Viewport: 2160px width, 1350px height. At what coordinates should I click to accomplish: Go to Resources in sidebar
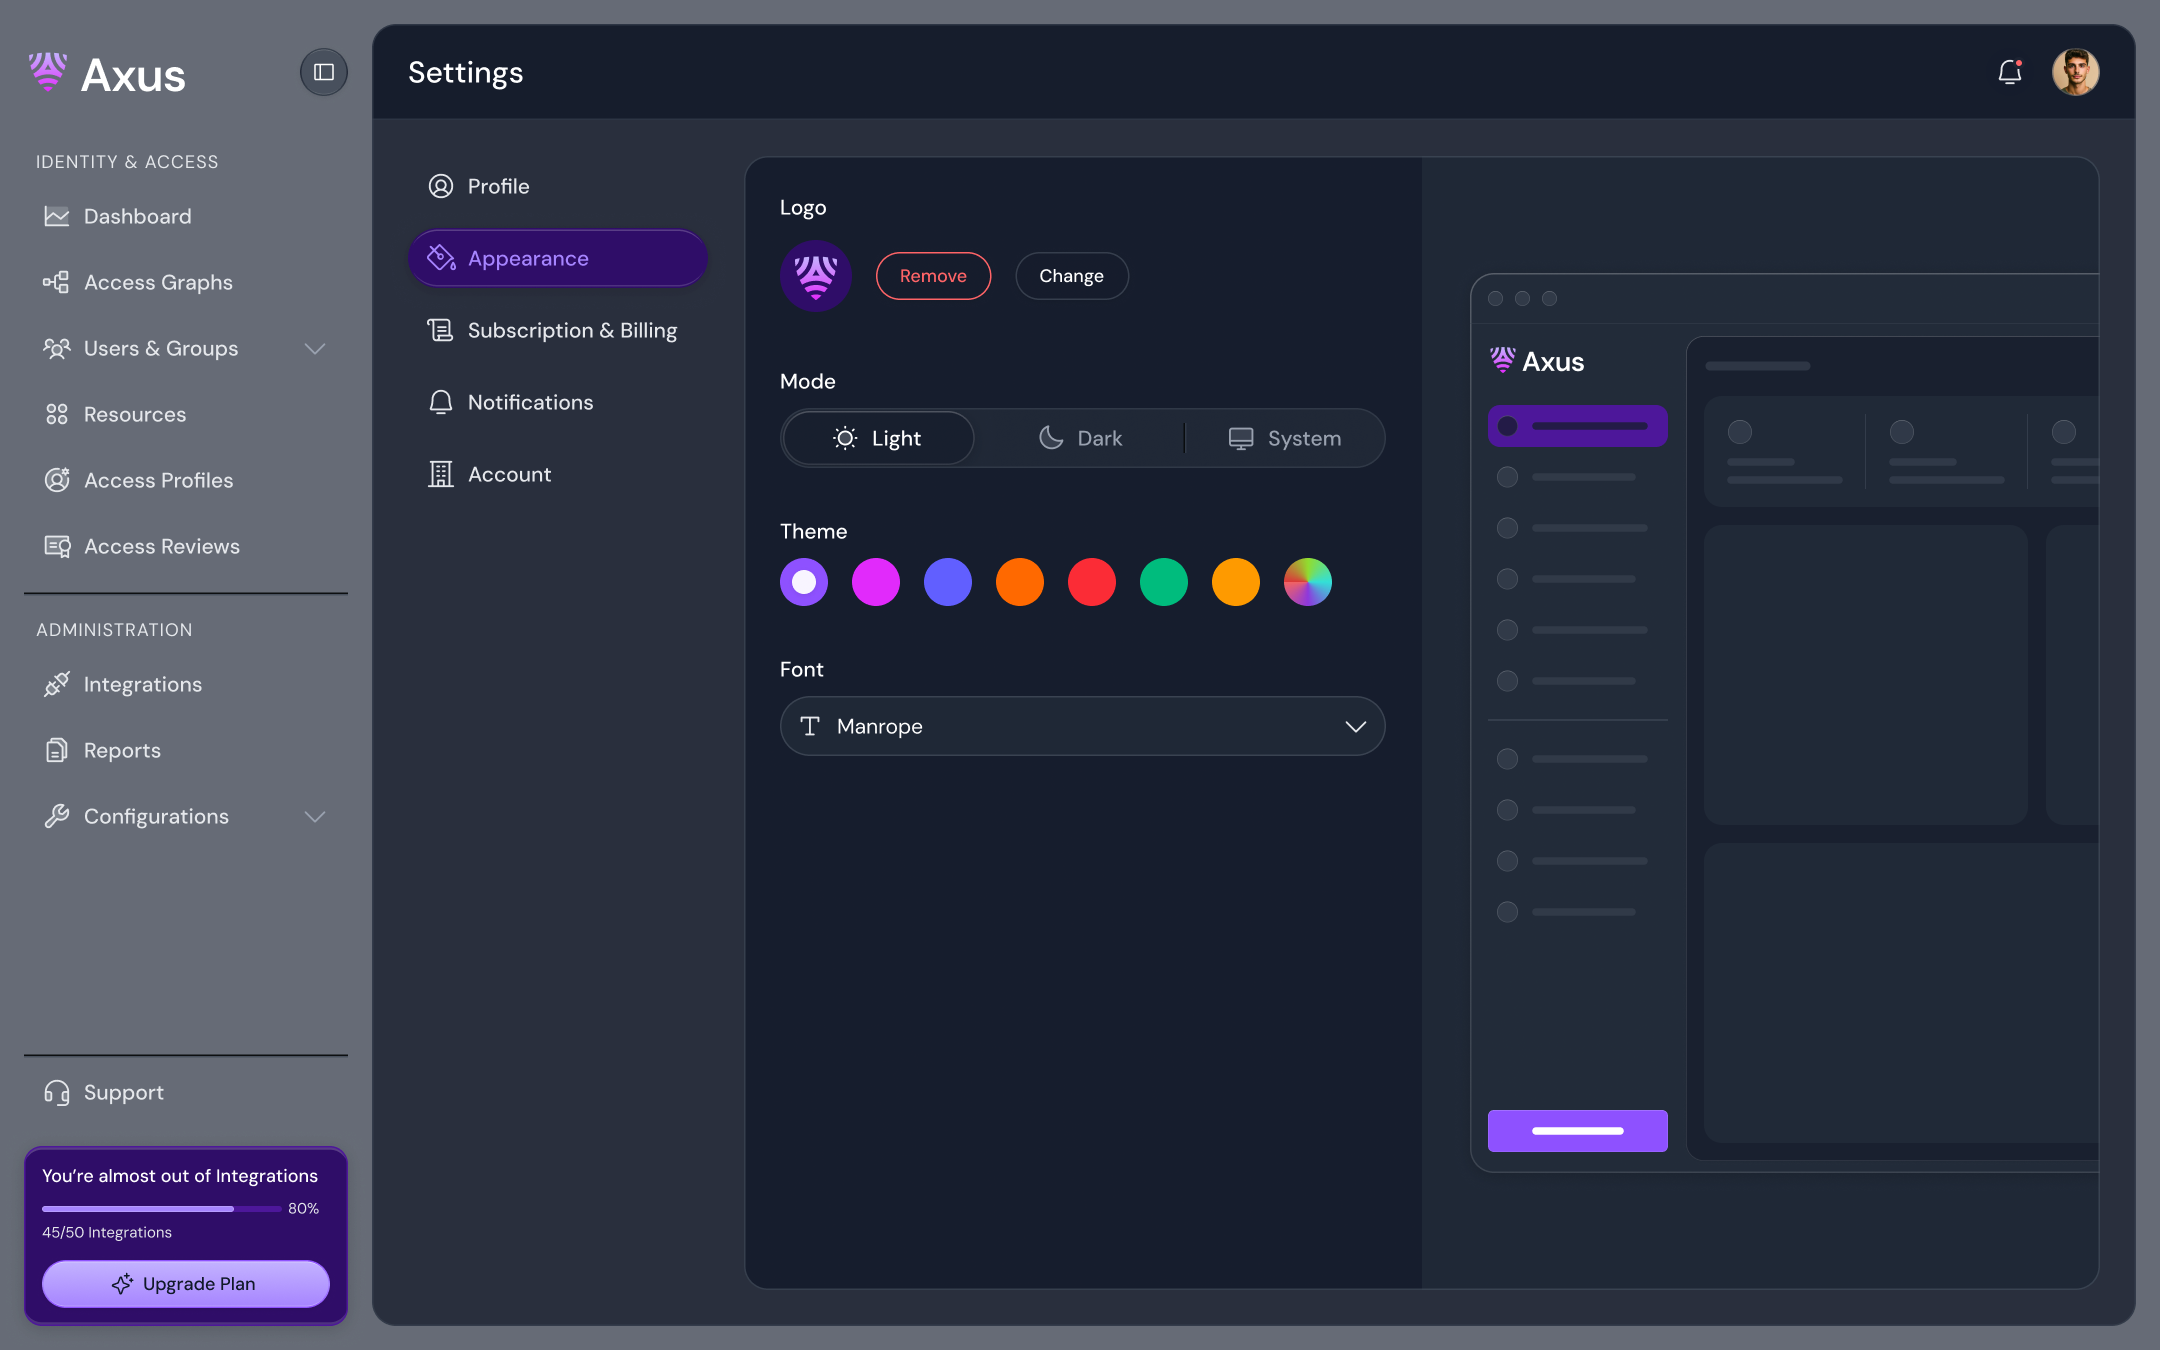point(134,414)
